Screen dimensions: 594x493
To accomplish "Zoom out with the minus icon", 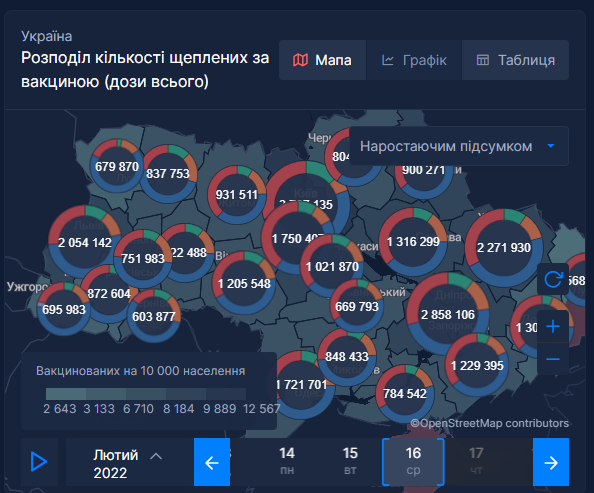I will pos(553,359).
